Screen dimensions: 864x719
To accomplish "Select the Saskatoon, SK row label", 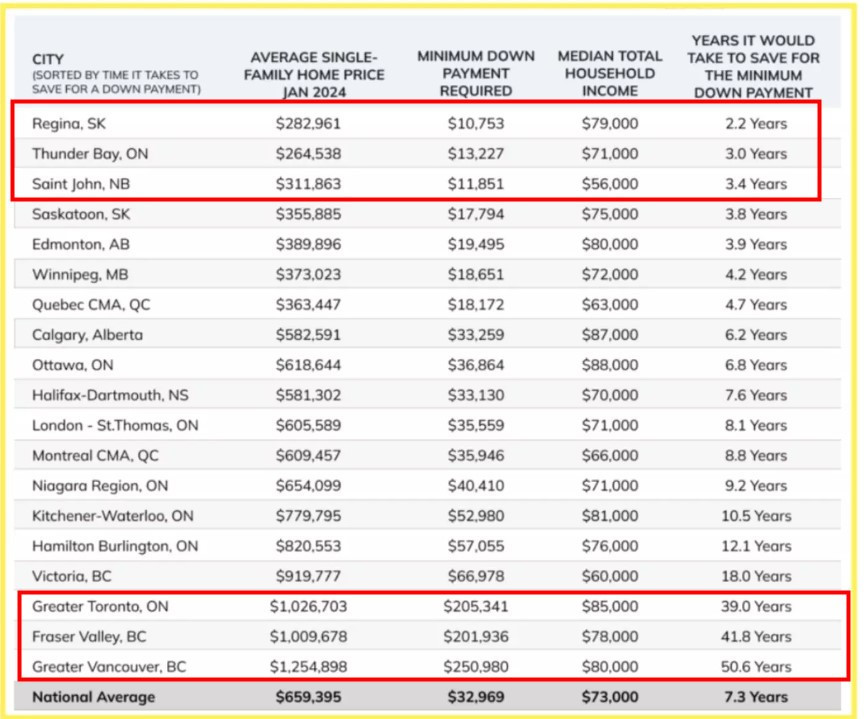I will 82,214.
